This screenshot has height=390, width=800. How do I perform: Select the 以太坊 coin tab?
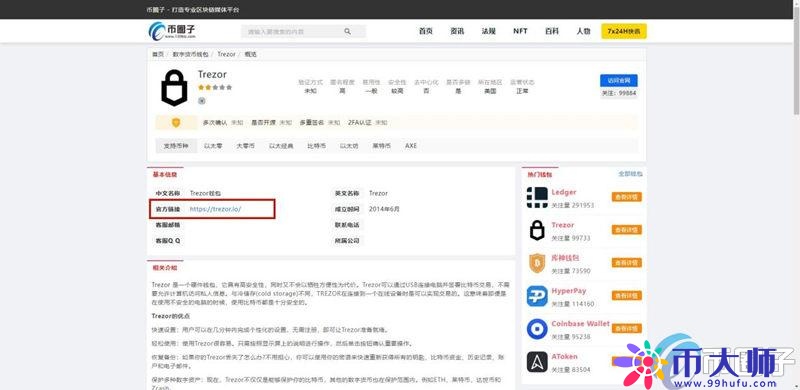[x=349, y=146]
